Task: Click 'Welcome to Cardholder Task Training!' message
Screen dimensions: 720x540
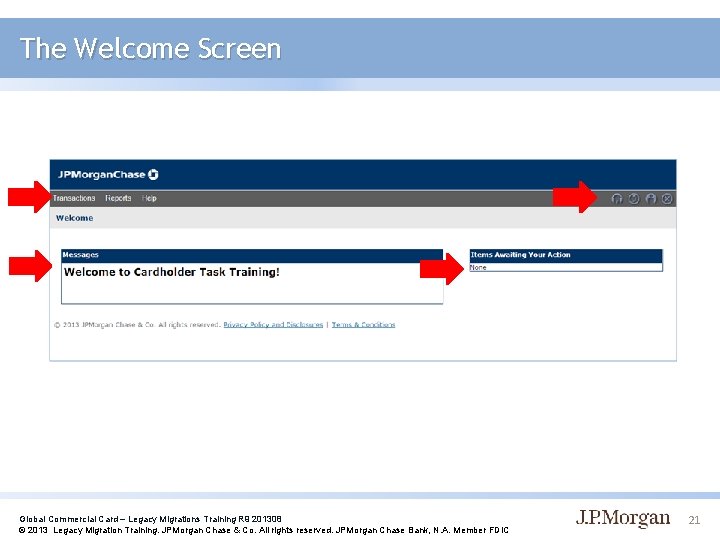Action: click(x=172, y=272)
